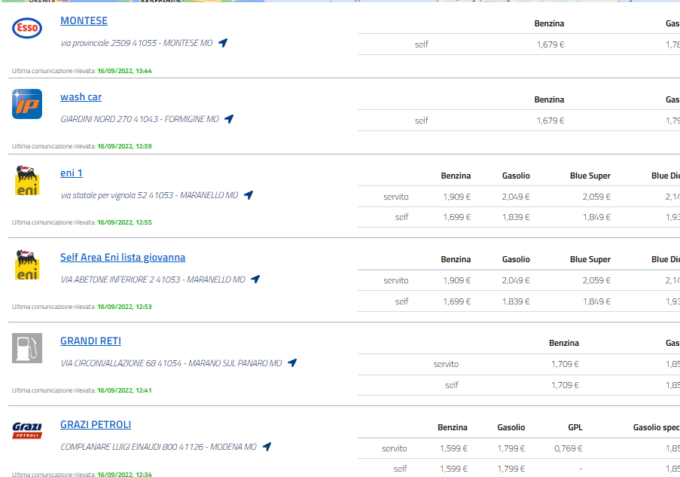Click timestamp 16/09/2022, 12:53
680x477 pixels.
(124, 307)
